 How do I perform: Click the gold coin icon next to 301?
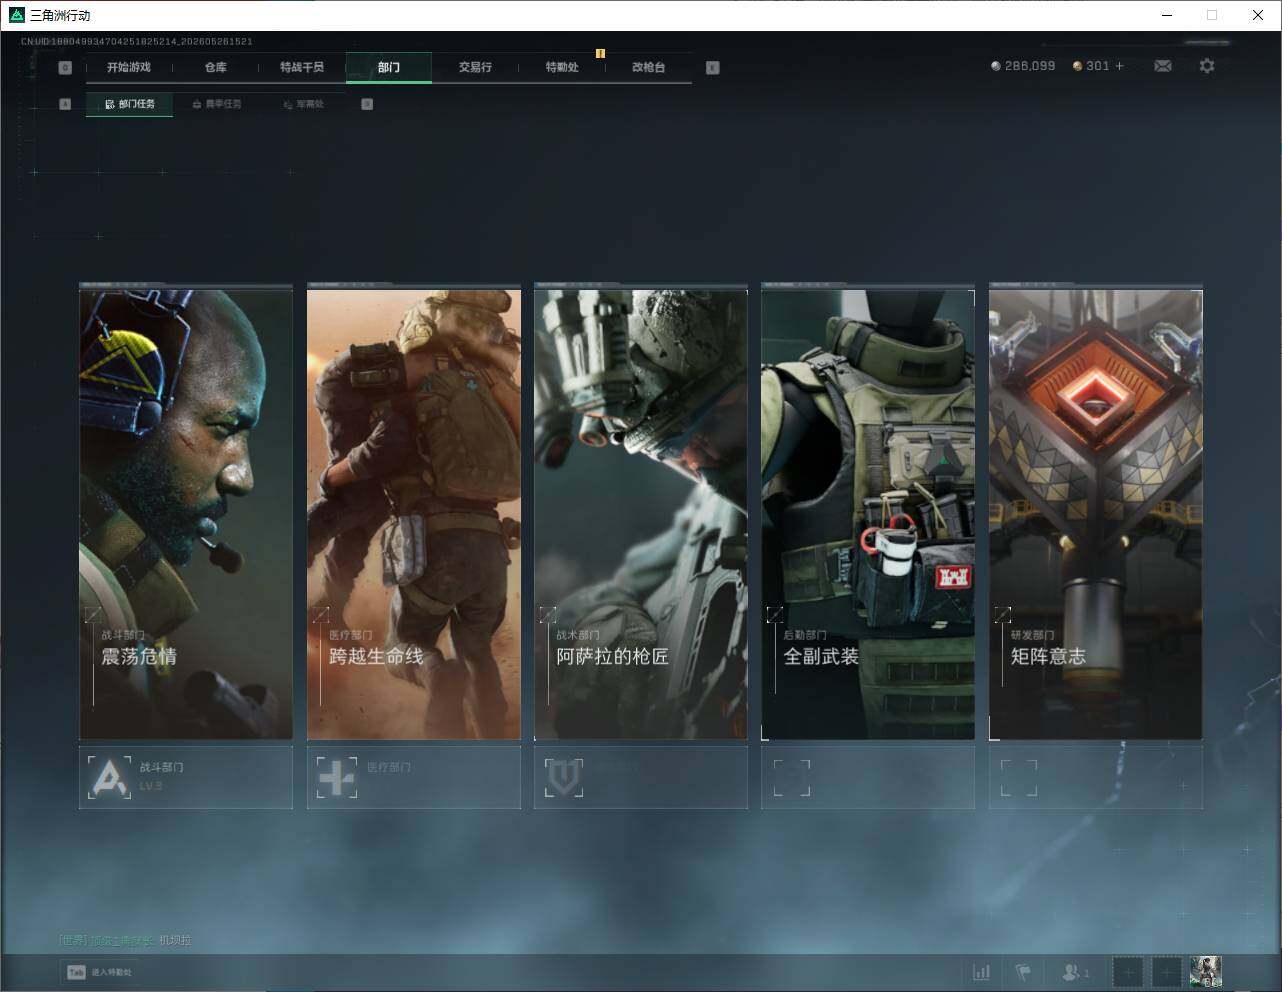point(1077,66)
